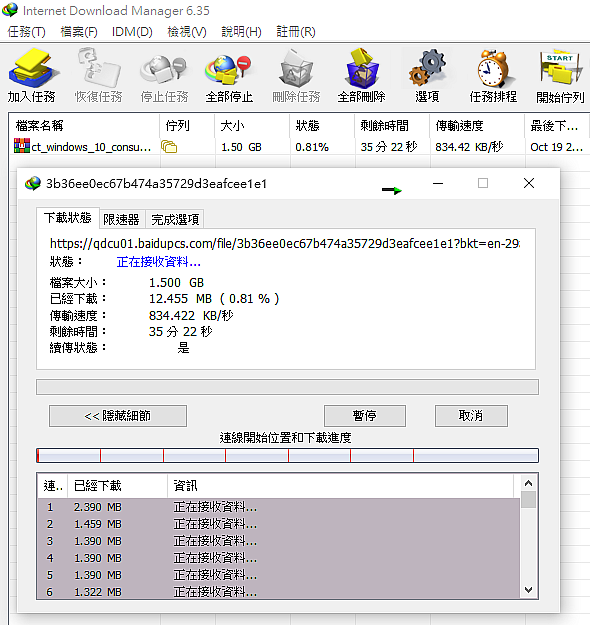This screenshot has height=625, width=590.
Task: Switch to the 限速器 tab
Action: tap(121, 219)
